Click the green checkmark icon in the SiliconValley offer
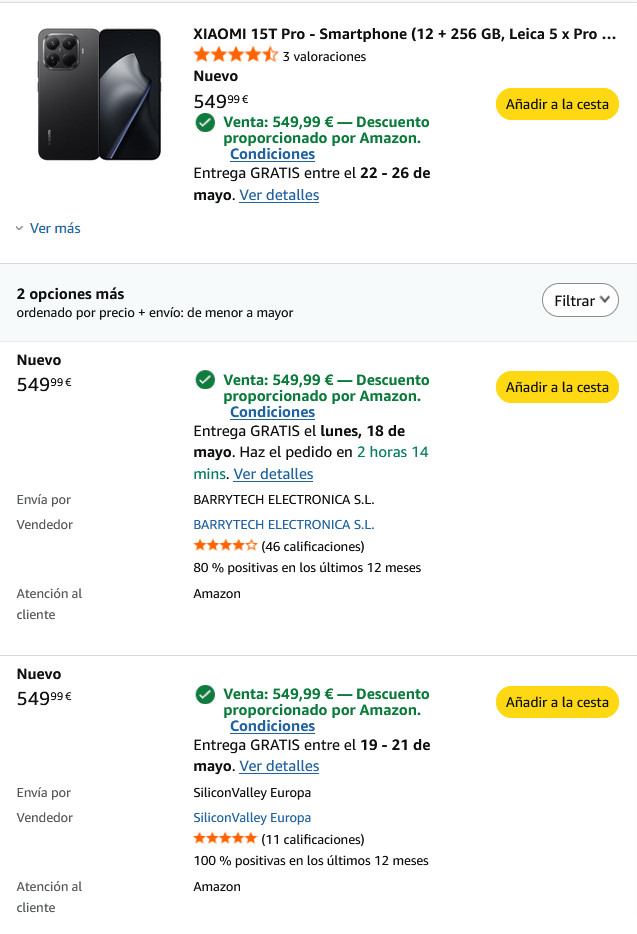 [x=205, y=694]
